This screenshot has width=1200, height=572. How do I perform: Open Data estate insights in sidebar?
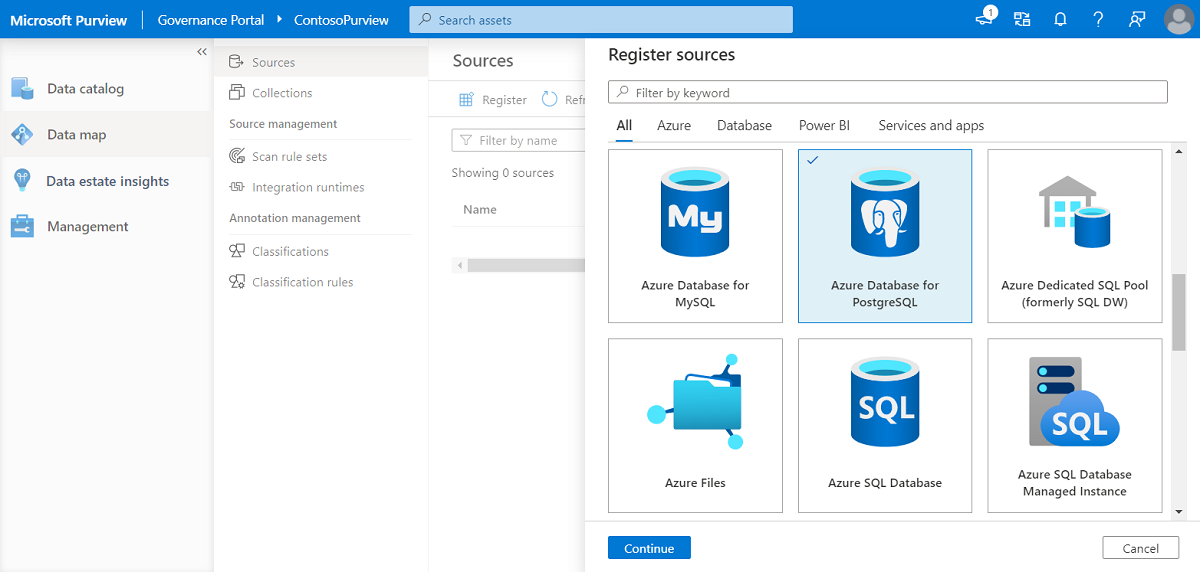click(107, 181)
